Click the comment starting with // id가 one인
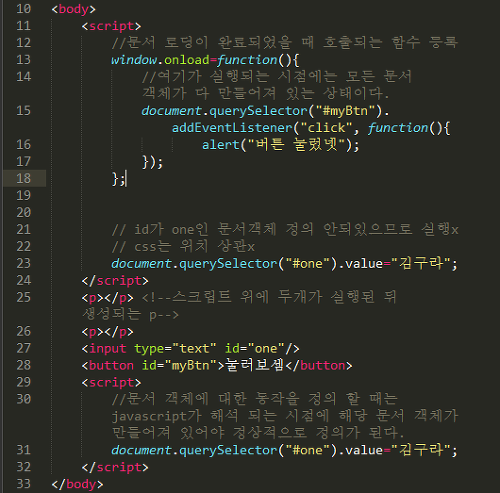The image size is (500, 493). click(285, 229)
